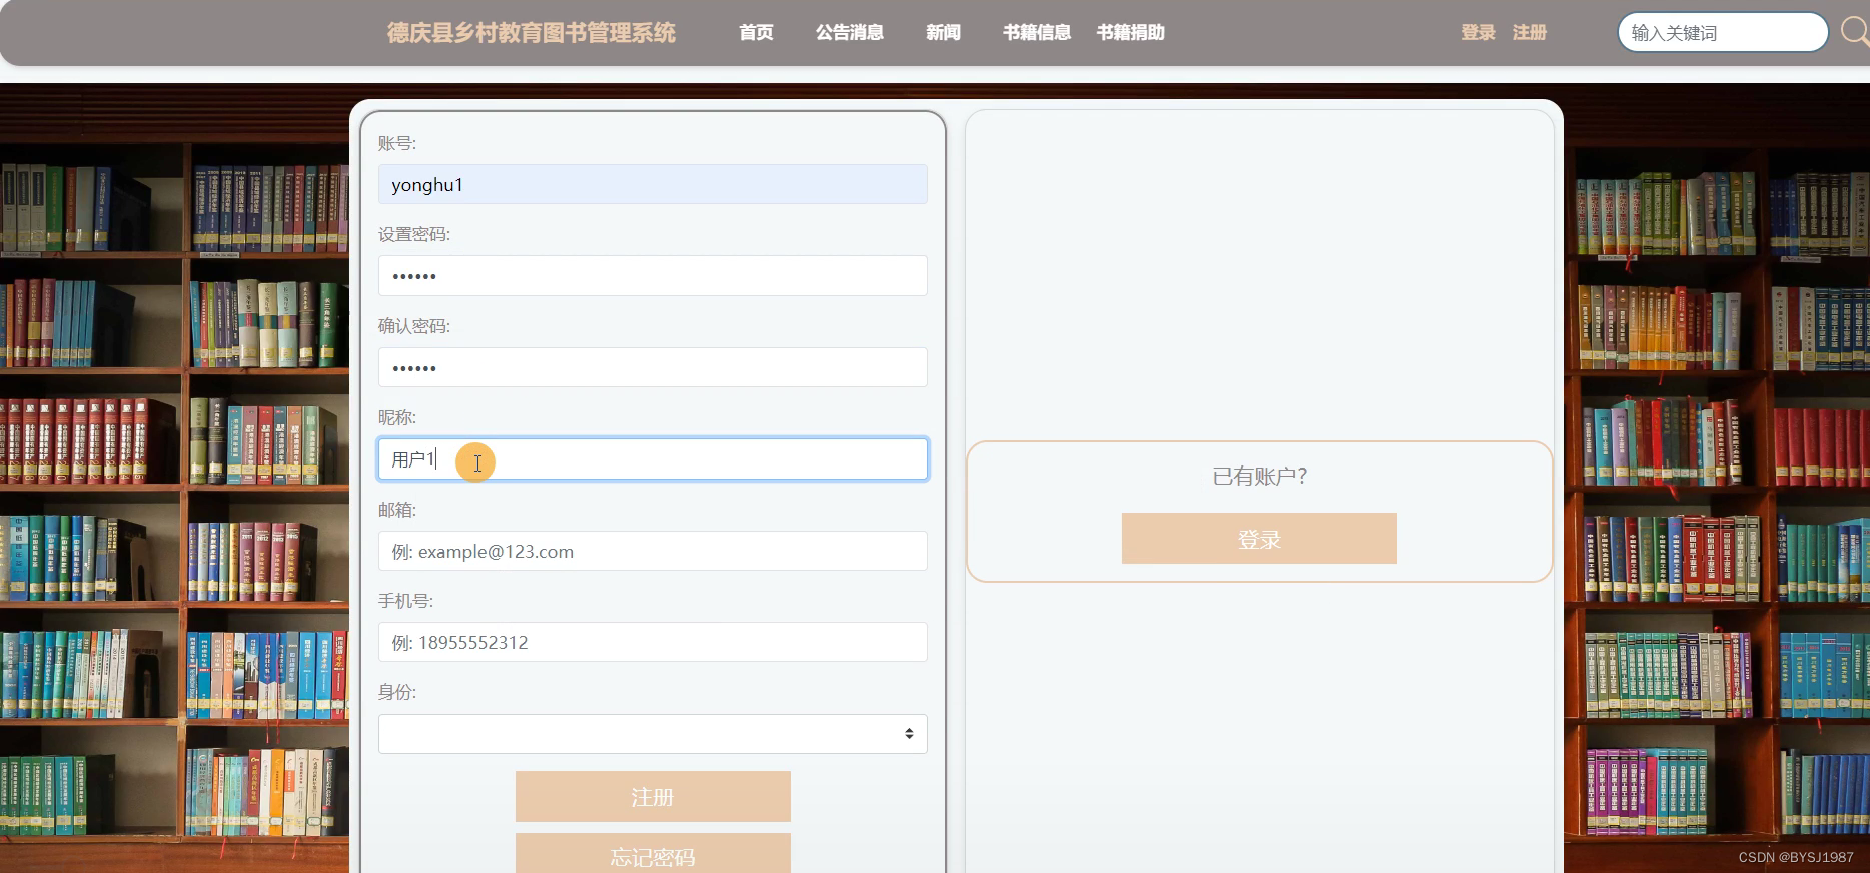Screen dimensions: 1870x873
Task: Click the 注册 link in header
Action: pyautogui.click(x=1530, y=33)
